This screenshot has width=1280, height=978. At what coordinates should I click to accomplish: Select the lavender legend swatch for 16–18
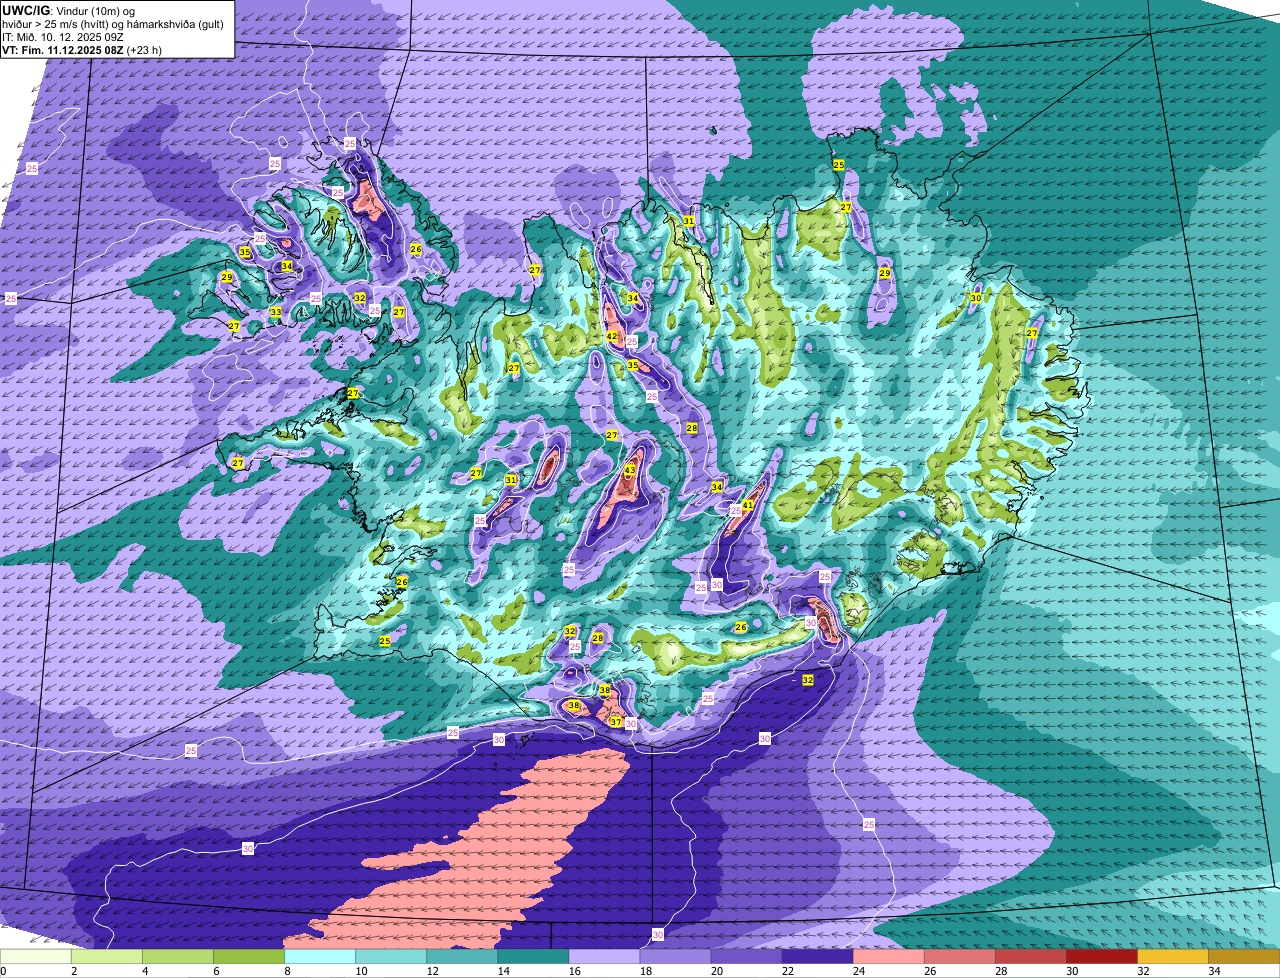pos(604,957)
